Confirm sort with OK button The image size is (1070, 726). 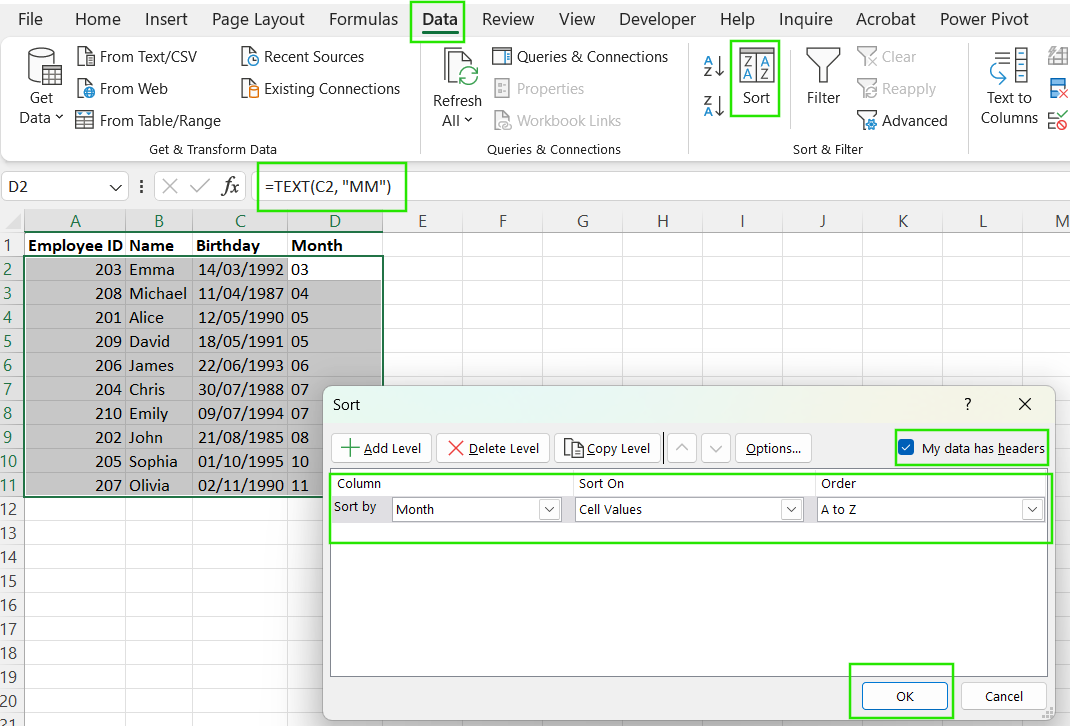pos(905,696)
